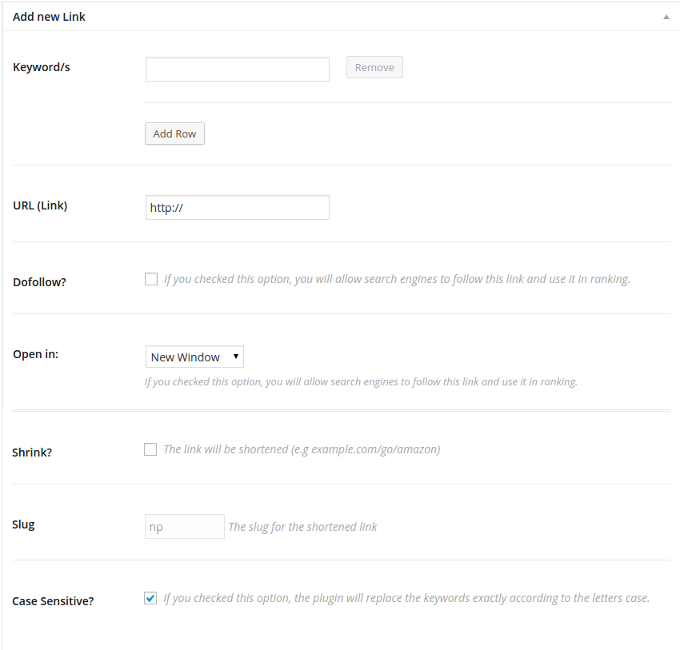Focus the Keyword/s text field
Viewport: 680px width, 650px height.
click(237, 69)
